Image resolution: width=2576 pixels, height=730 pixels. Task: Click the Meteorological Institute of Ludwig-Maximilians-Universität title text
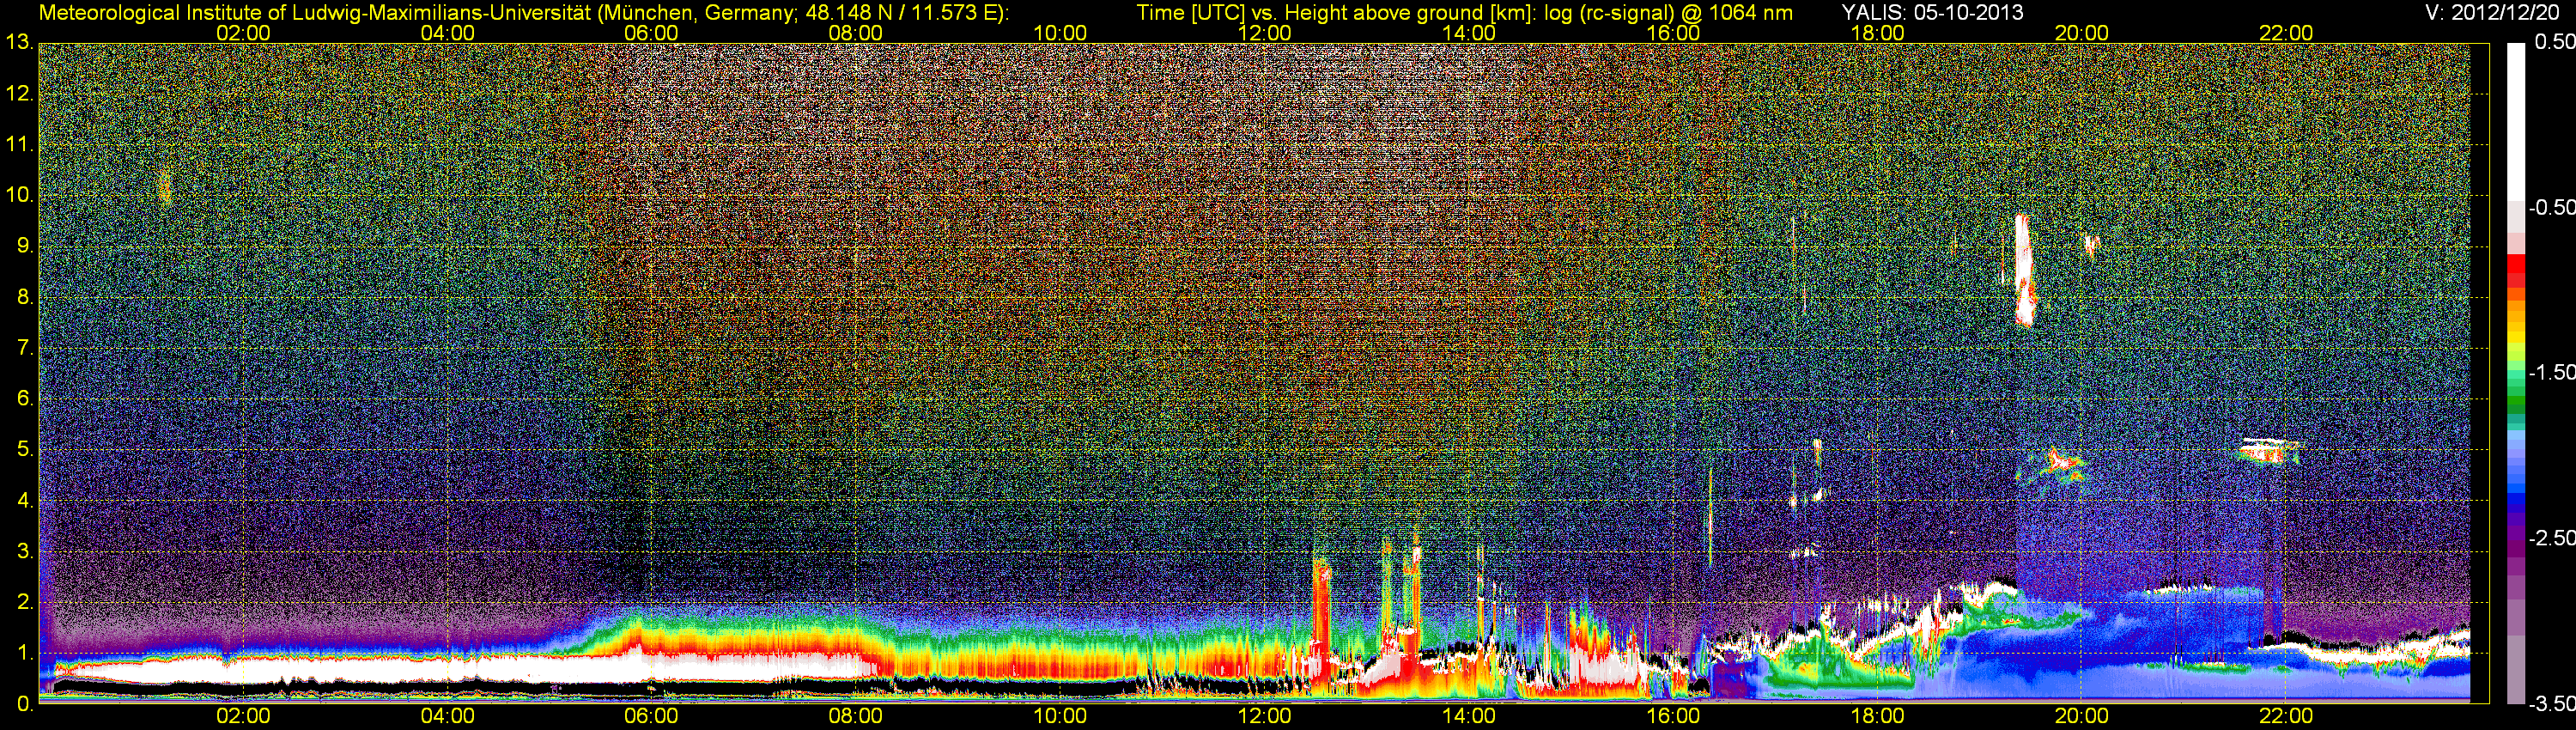pos(523,13)
